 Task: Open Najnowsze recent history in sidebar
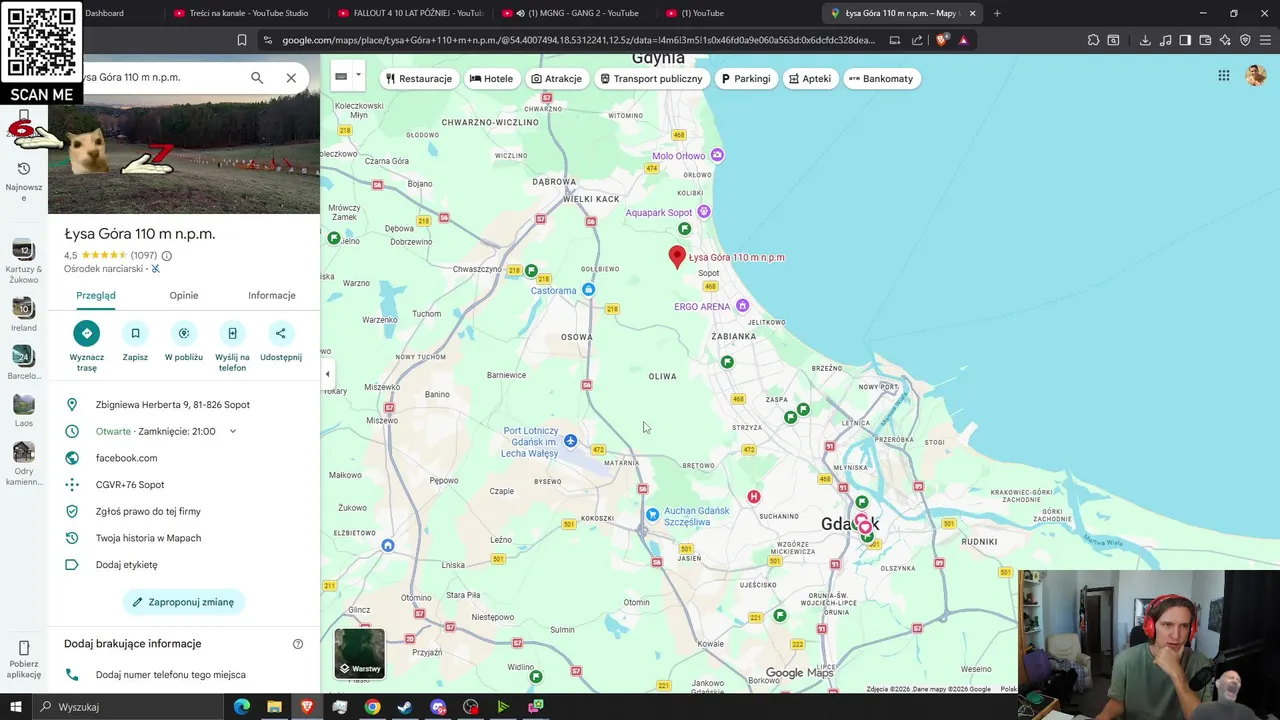coord(24,180)
